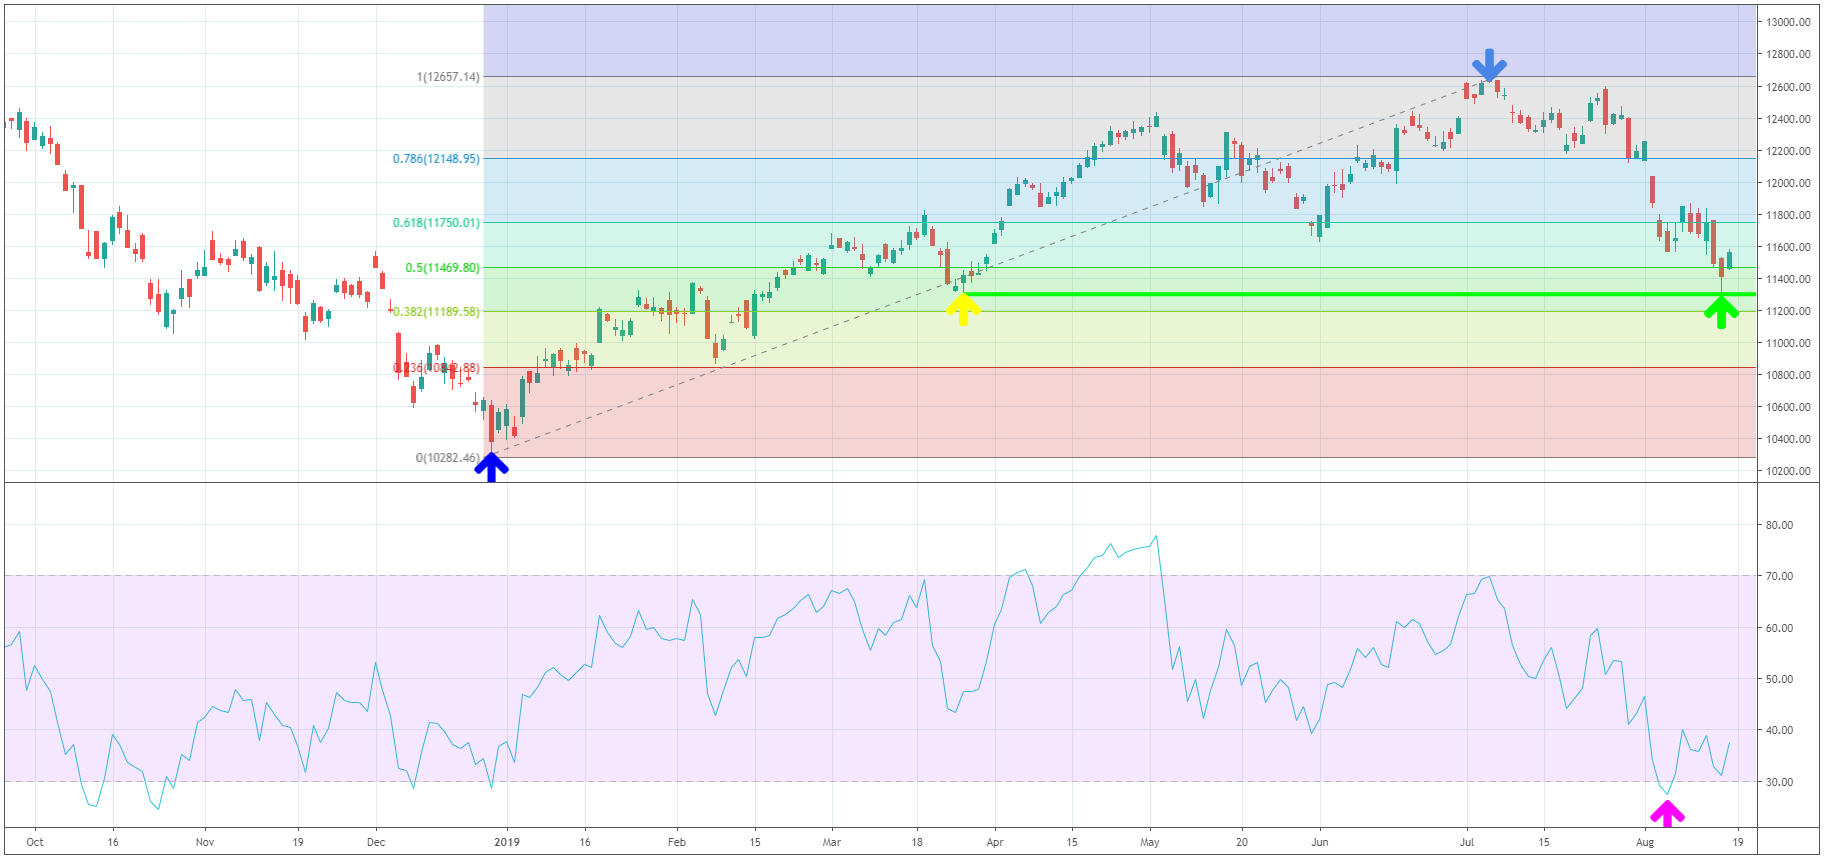This screenshot has width=1825, height=861.
Task: Click the Jun label on time axis
Action: coord(1320,842)
